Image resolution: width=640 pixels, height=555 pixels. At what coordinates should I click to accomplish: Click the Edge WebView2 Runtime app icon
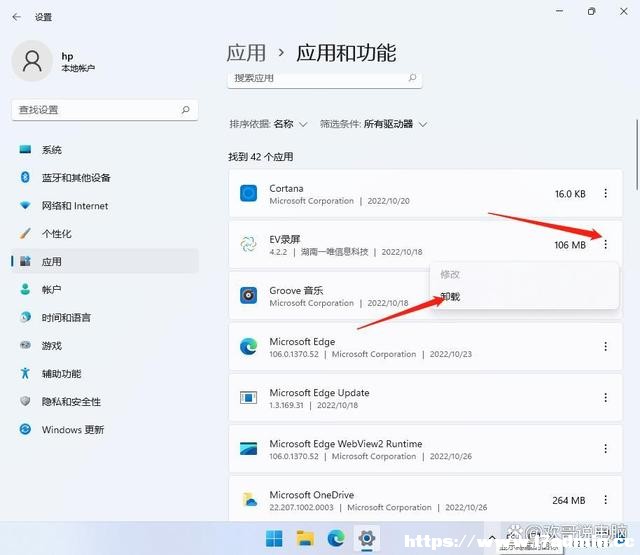[248, 449]
